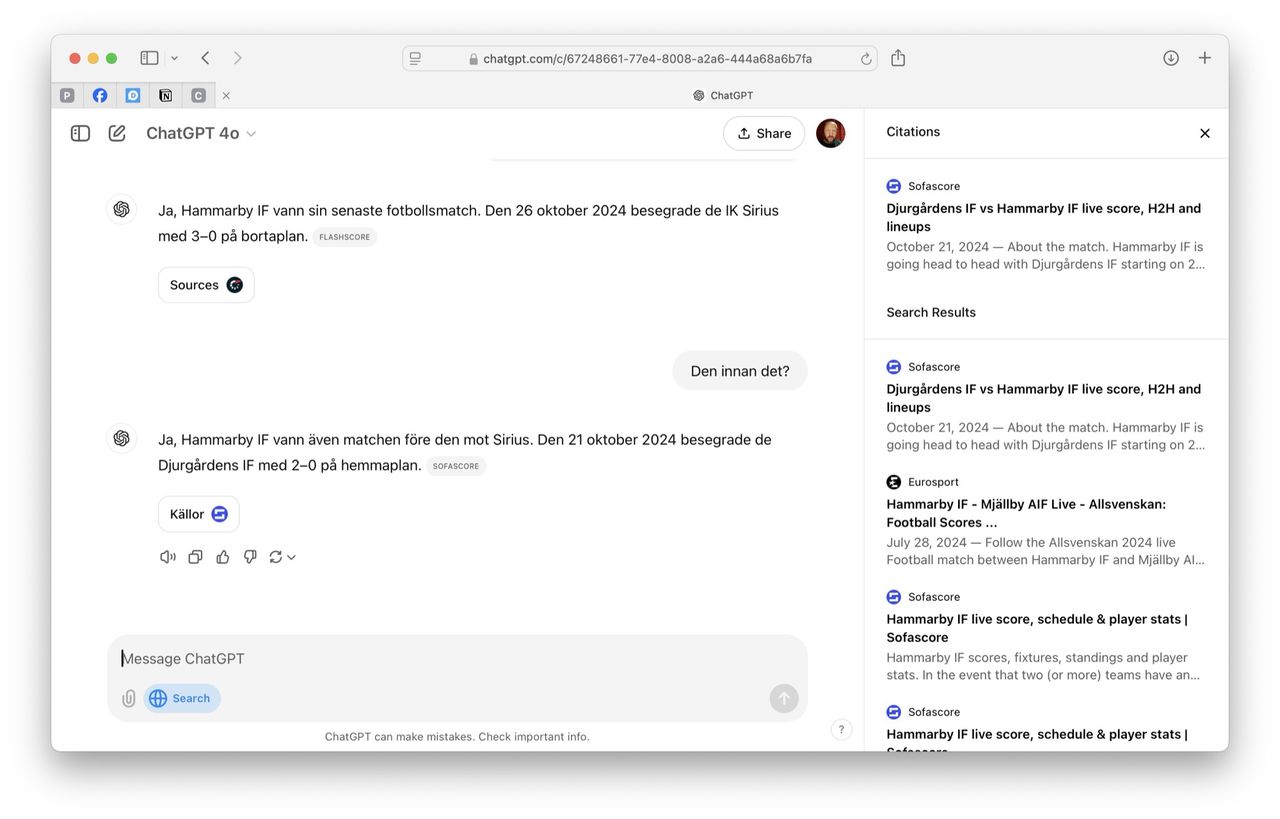This screenshot has height=819, width=1280.
Task: Switch to the Notion pinned tab
Action: tap(165, 96)
